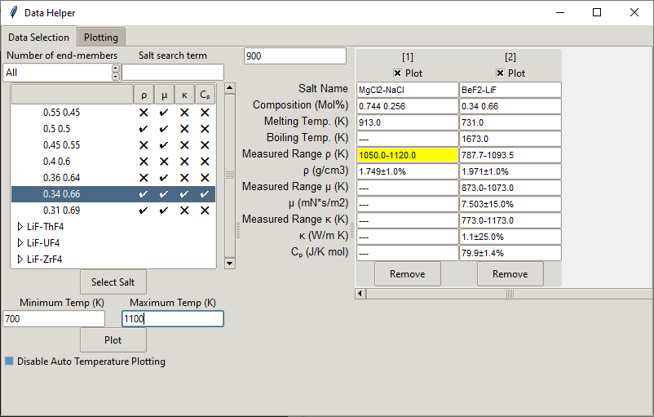654x417 pixels.
Task: Click the ρ density column header
Action: (143, 95)
